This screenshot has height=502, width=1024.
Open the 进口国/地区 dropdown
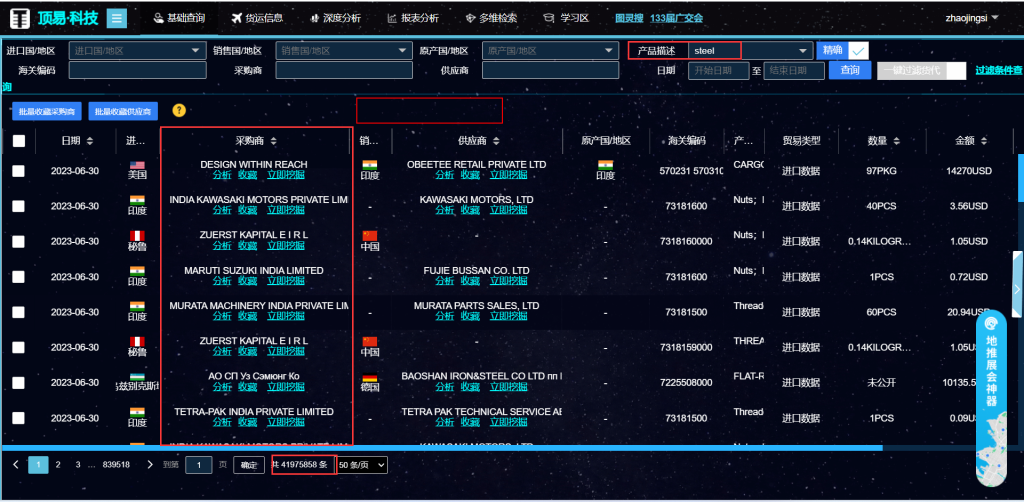136,50
